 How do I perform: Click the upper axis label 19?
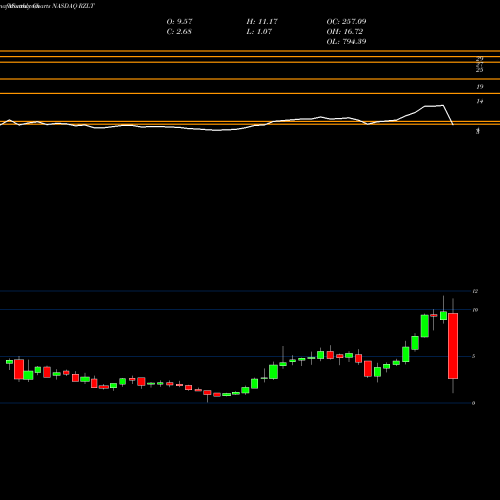coord(480,87)
